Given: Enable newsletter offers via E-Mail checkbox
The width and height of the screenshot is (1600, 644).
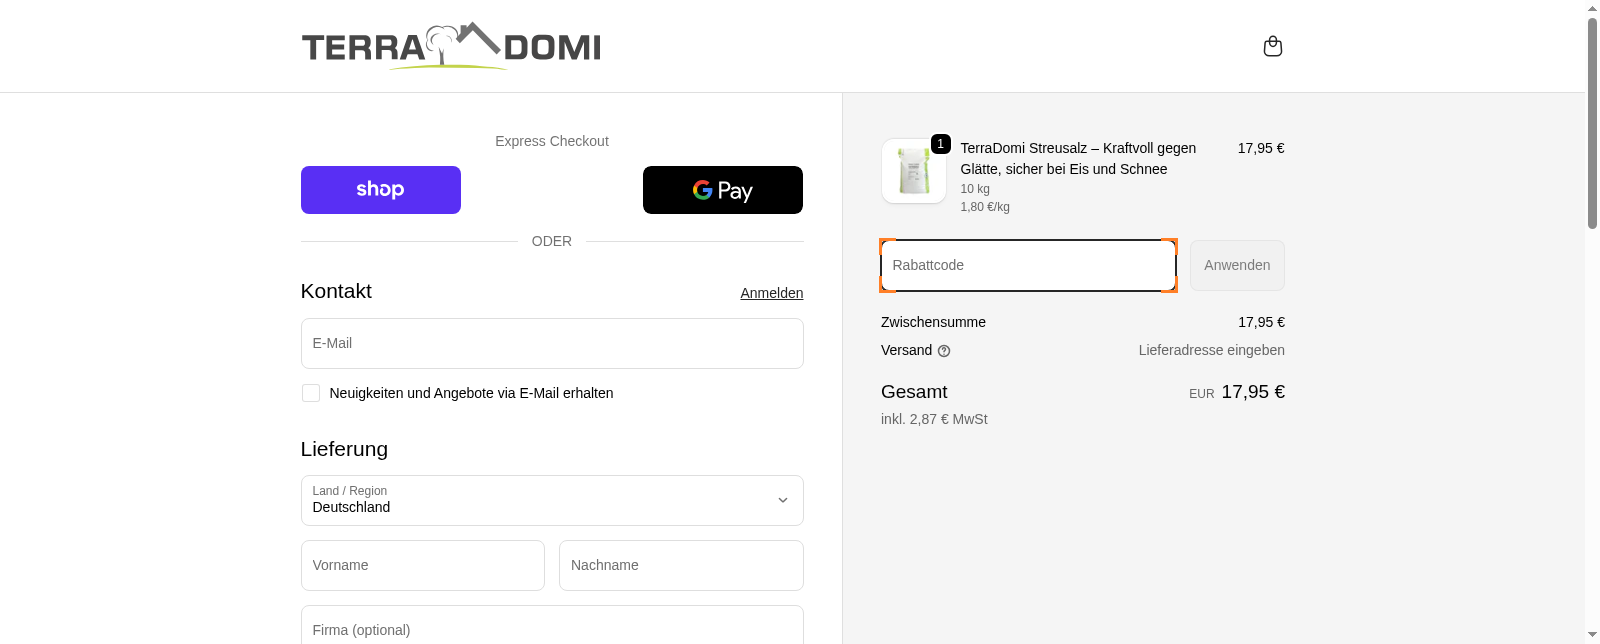Looking at the screenshot, I should 311,393.
